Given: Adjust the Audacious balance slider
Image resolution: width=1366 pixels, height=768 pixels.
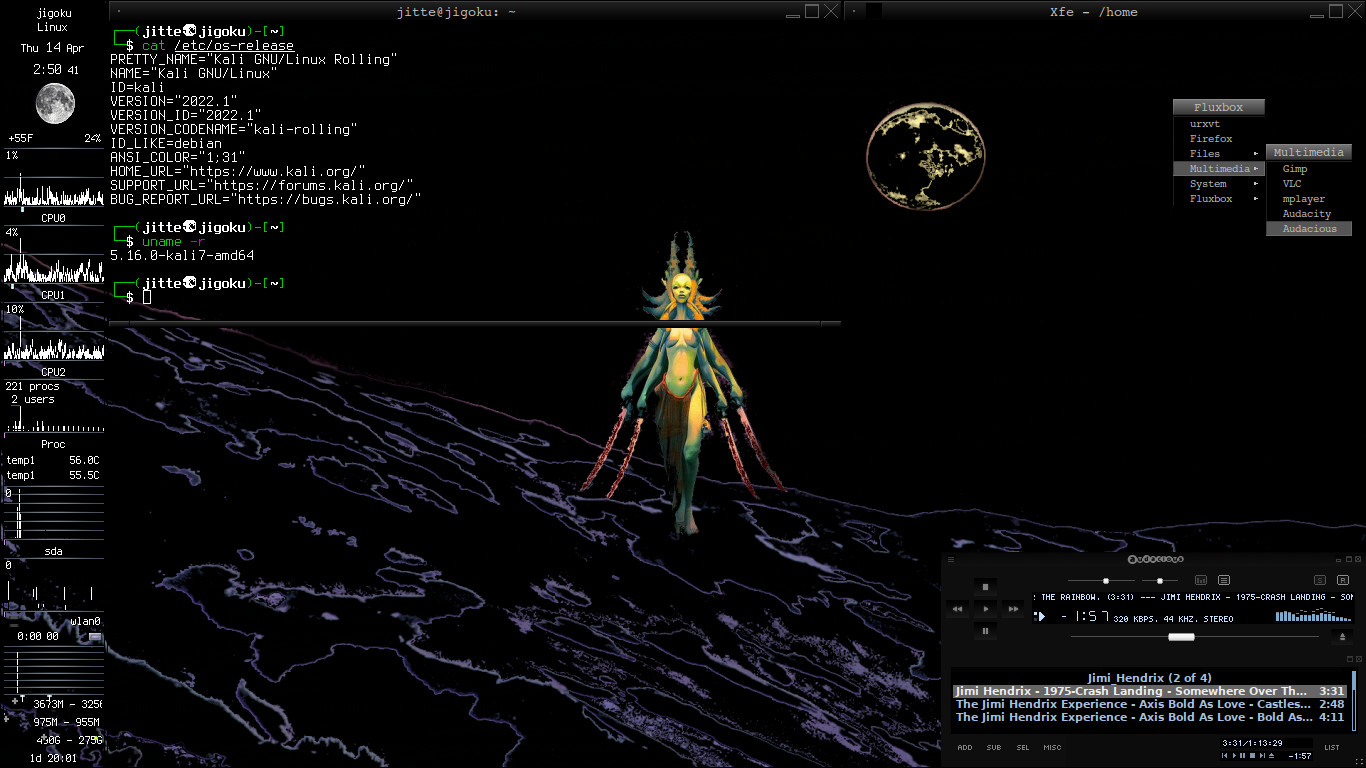Looking at the screenshot, I should (1160, 581).
